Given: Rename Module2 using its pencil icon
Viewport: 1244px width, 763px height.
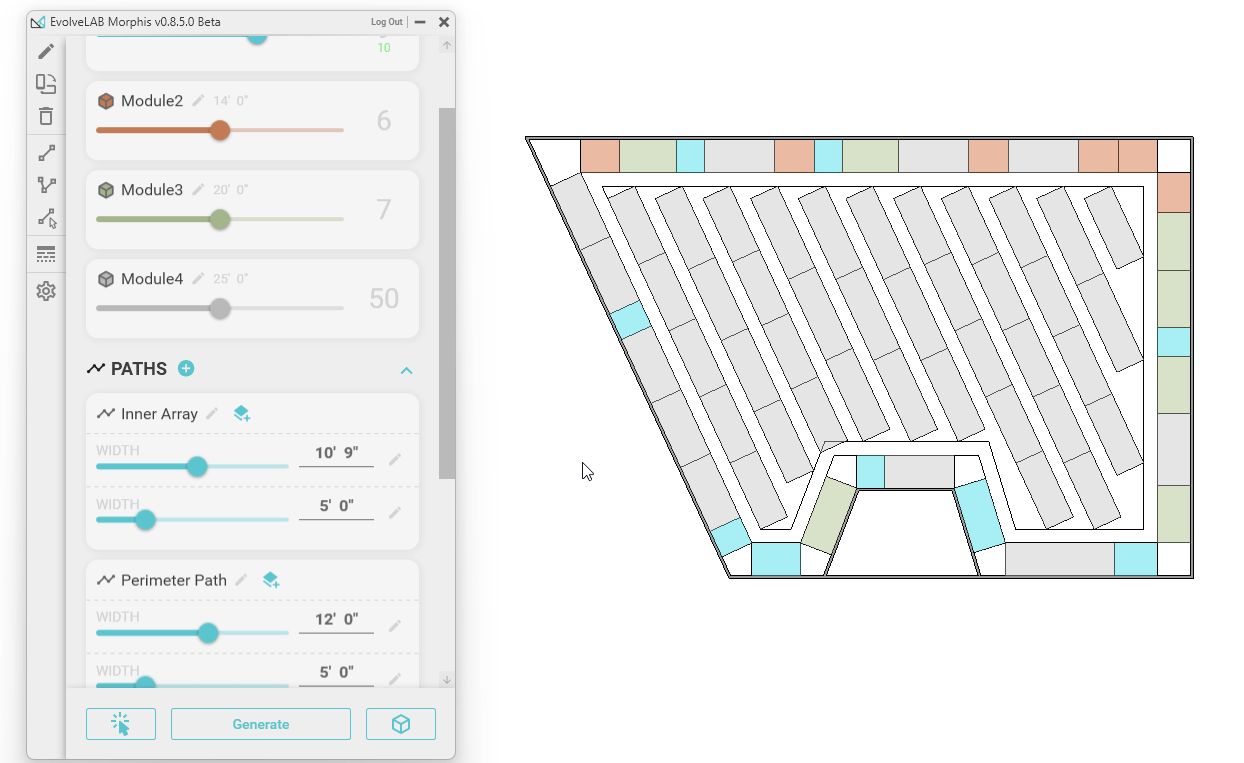Looking at the screenshot, I should [x=199, y=101].
